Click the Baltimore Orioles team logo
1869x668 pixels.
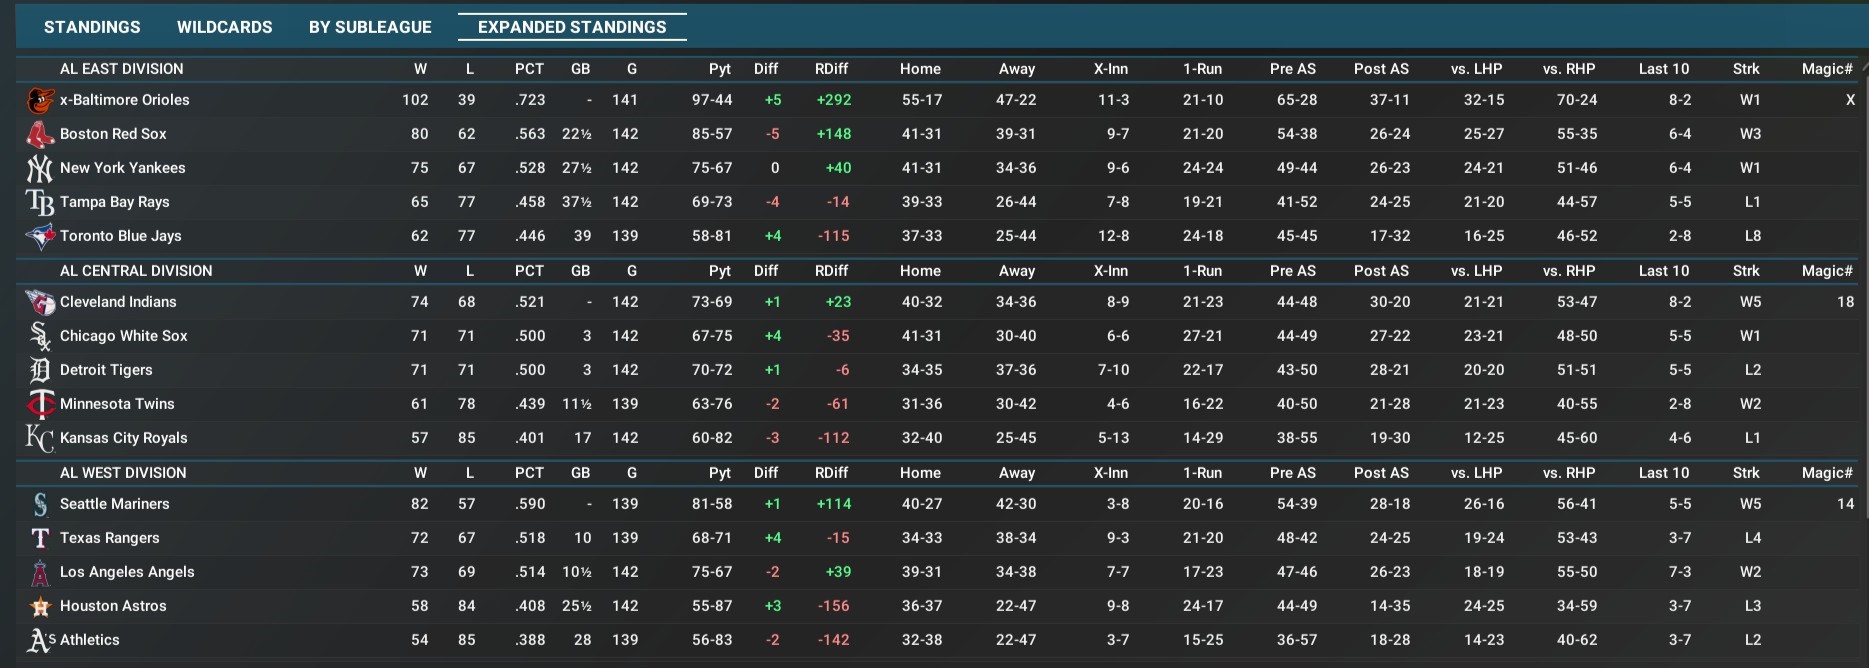(x=40, y=100)
